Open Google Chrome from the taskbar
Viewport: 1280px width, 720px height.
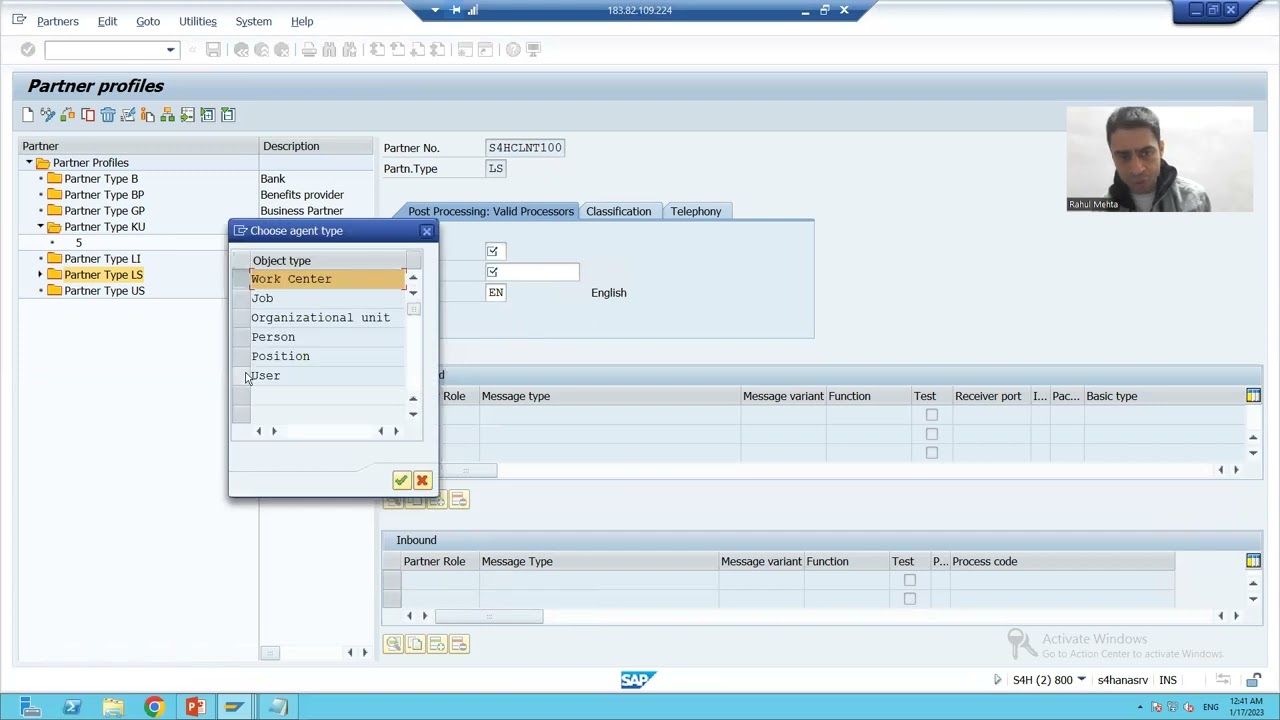pos(154,707)
